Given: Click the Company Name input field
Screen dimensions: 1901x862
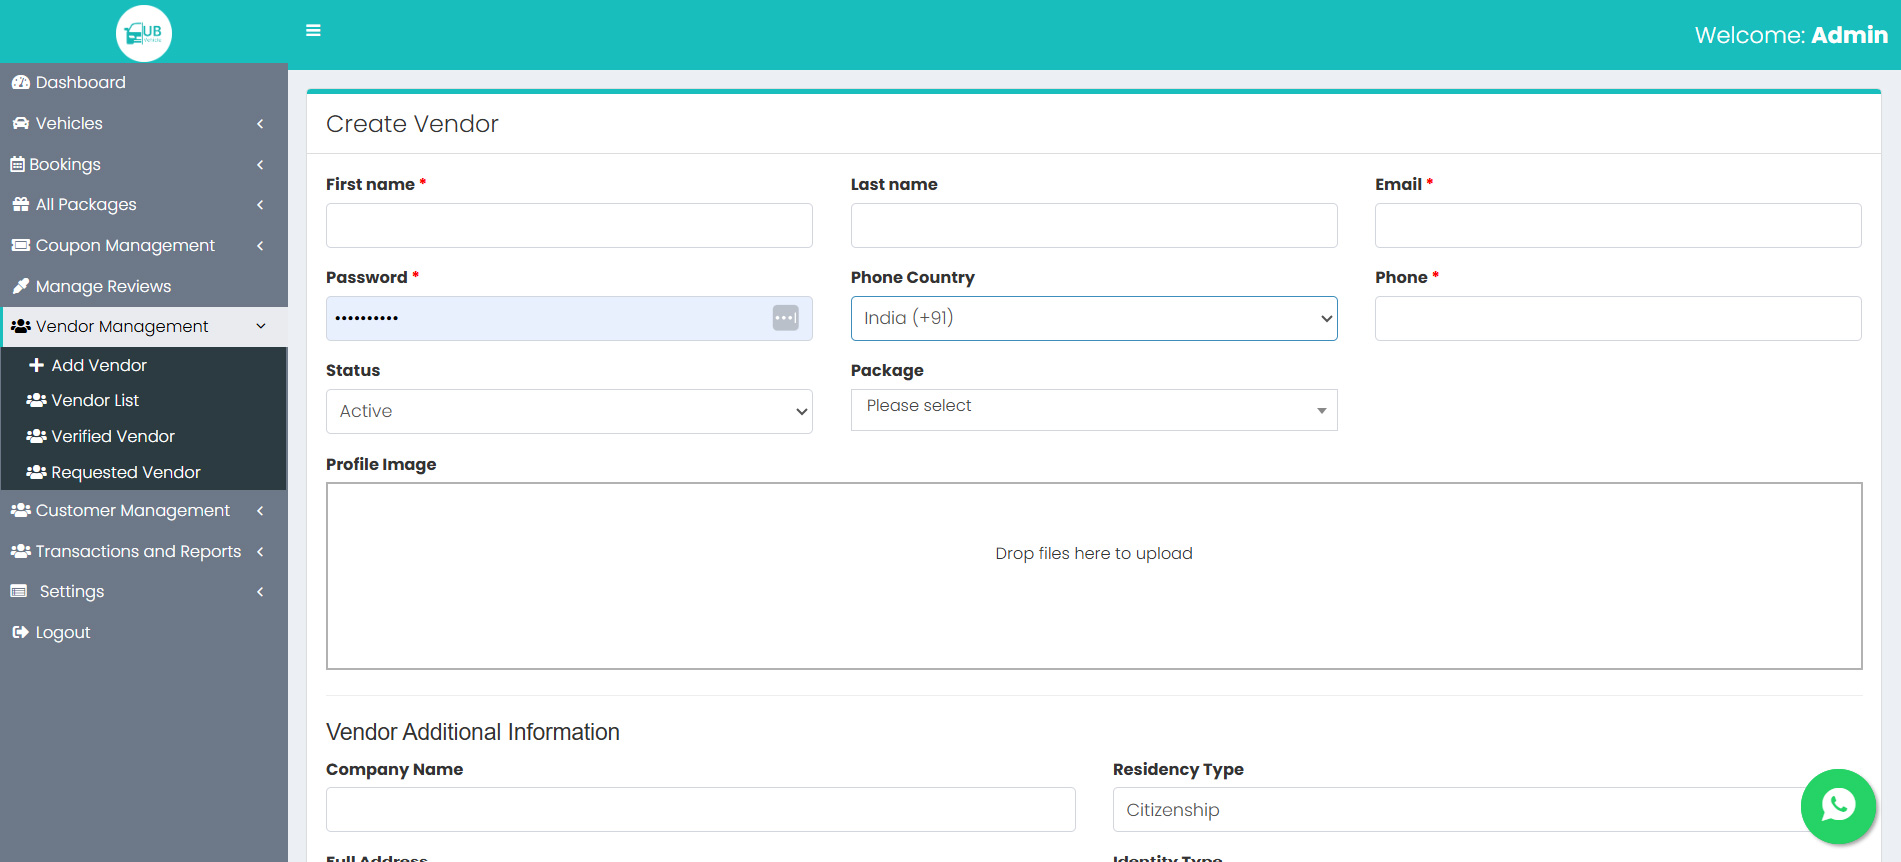Looking at the screenshot, I should point(700,809).
